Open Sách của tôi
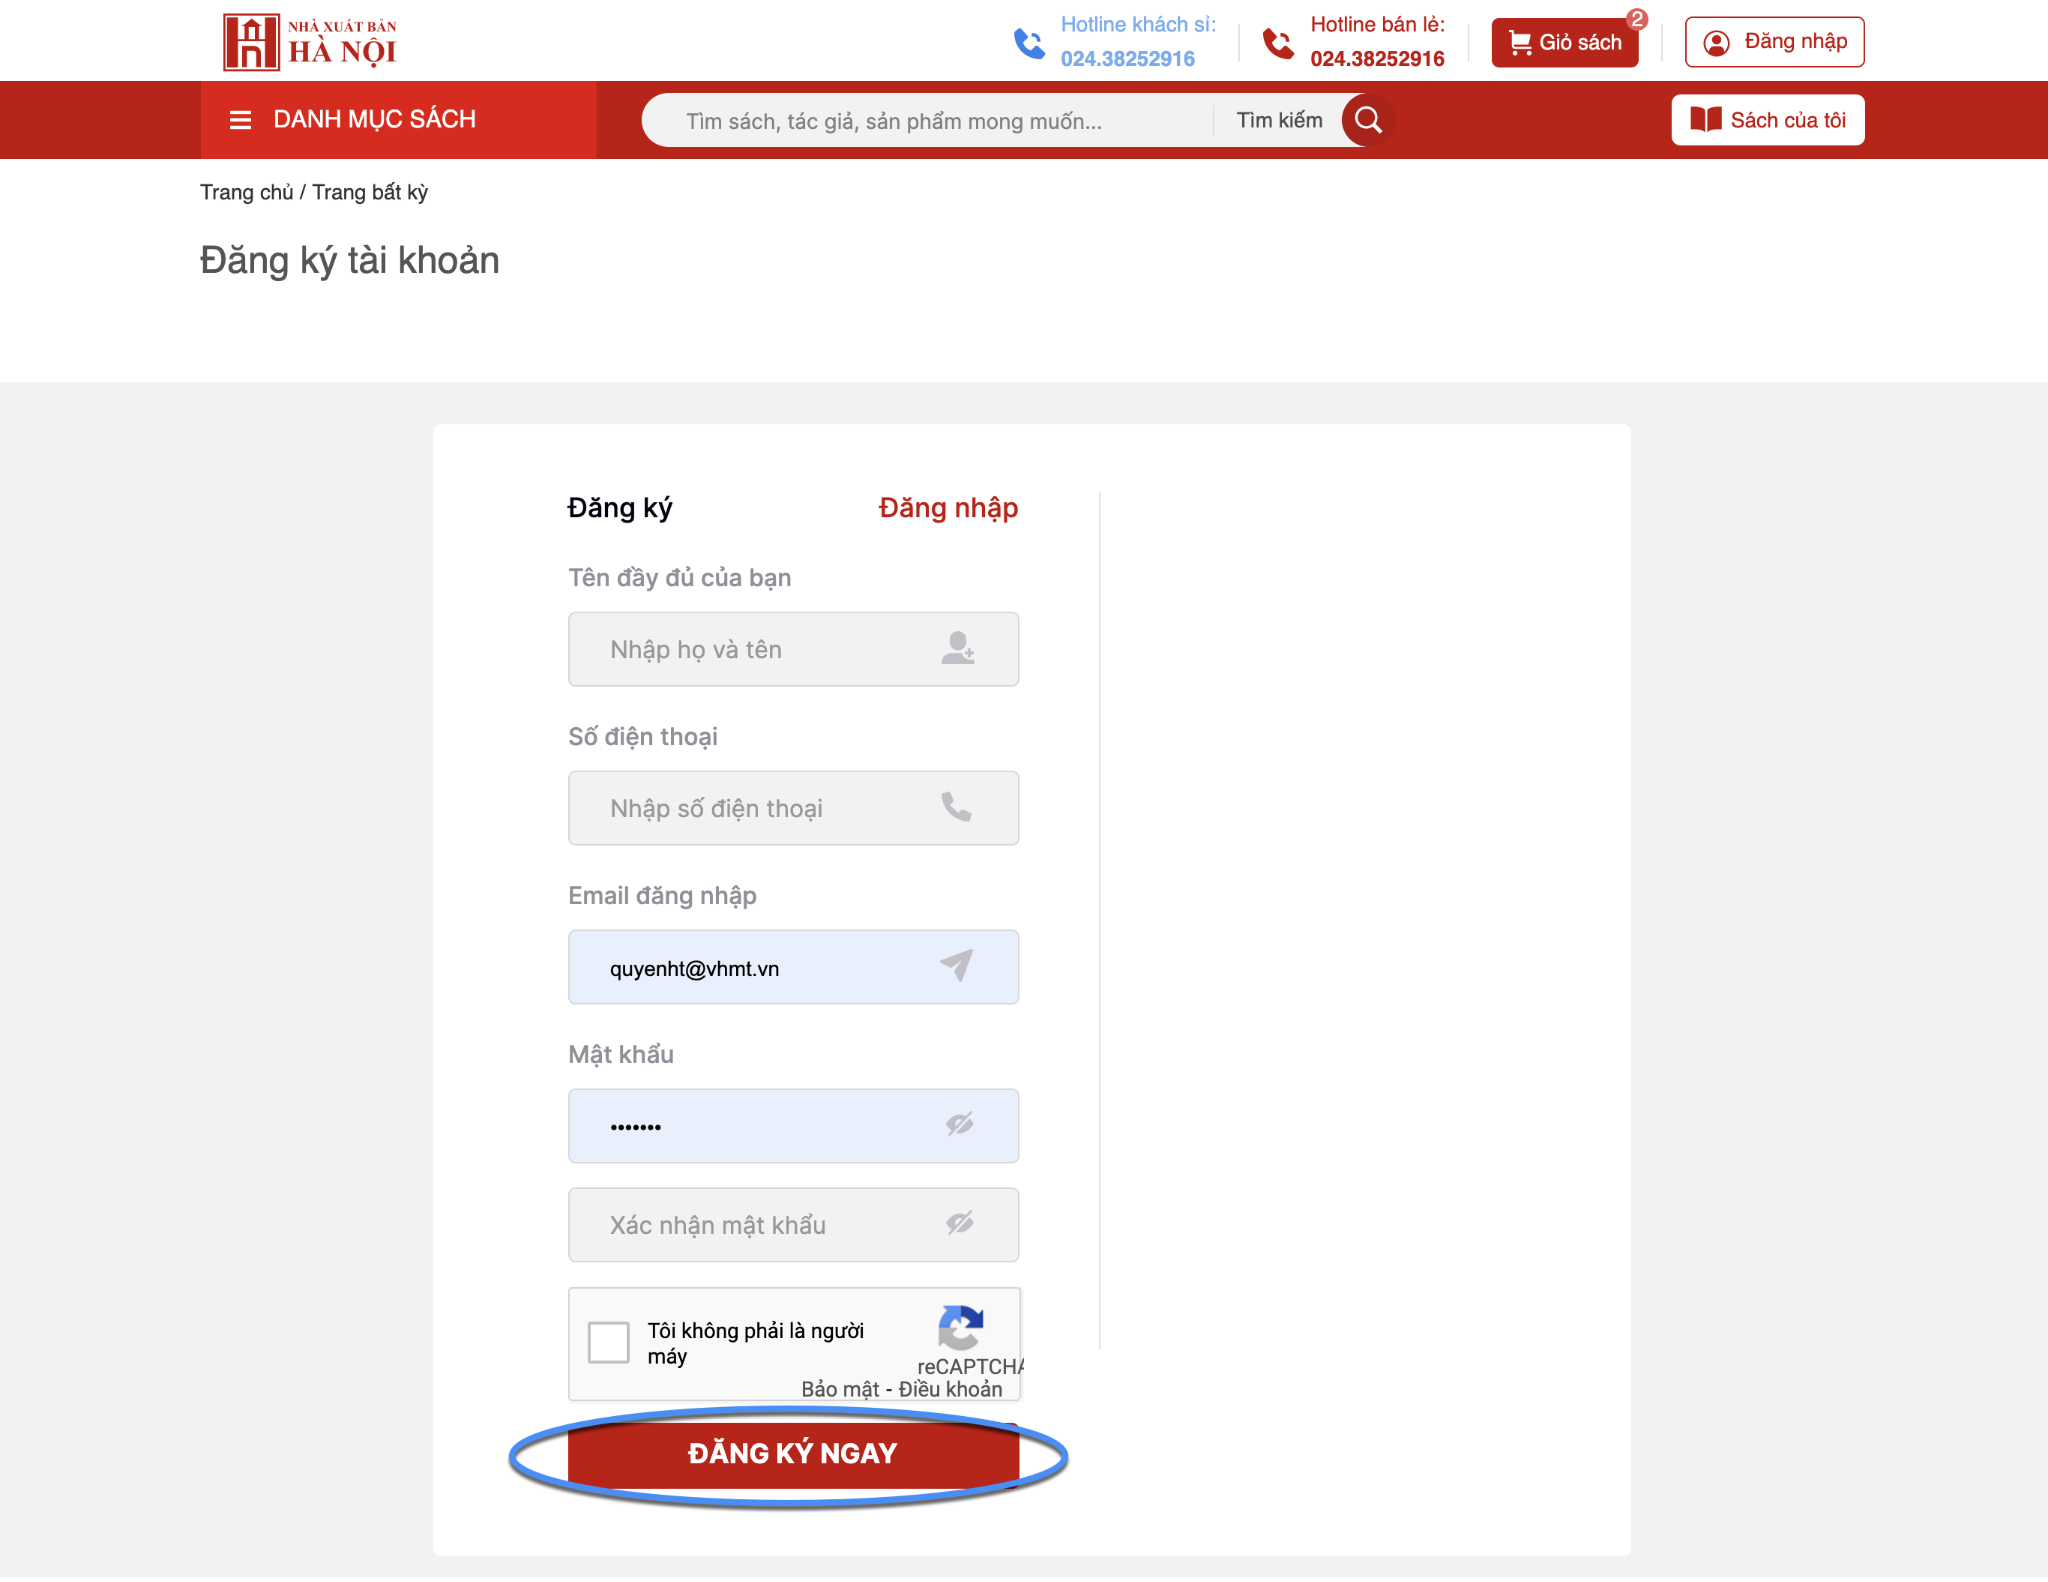This screenshot has width=2048, height=1582. point(1767,120)
